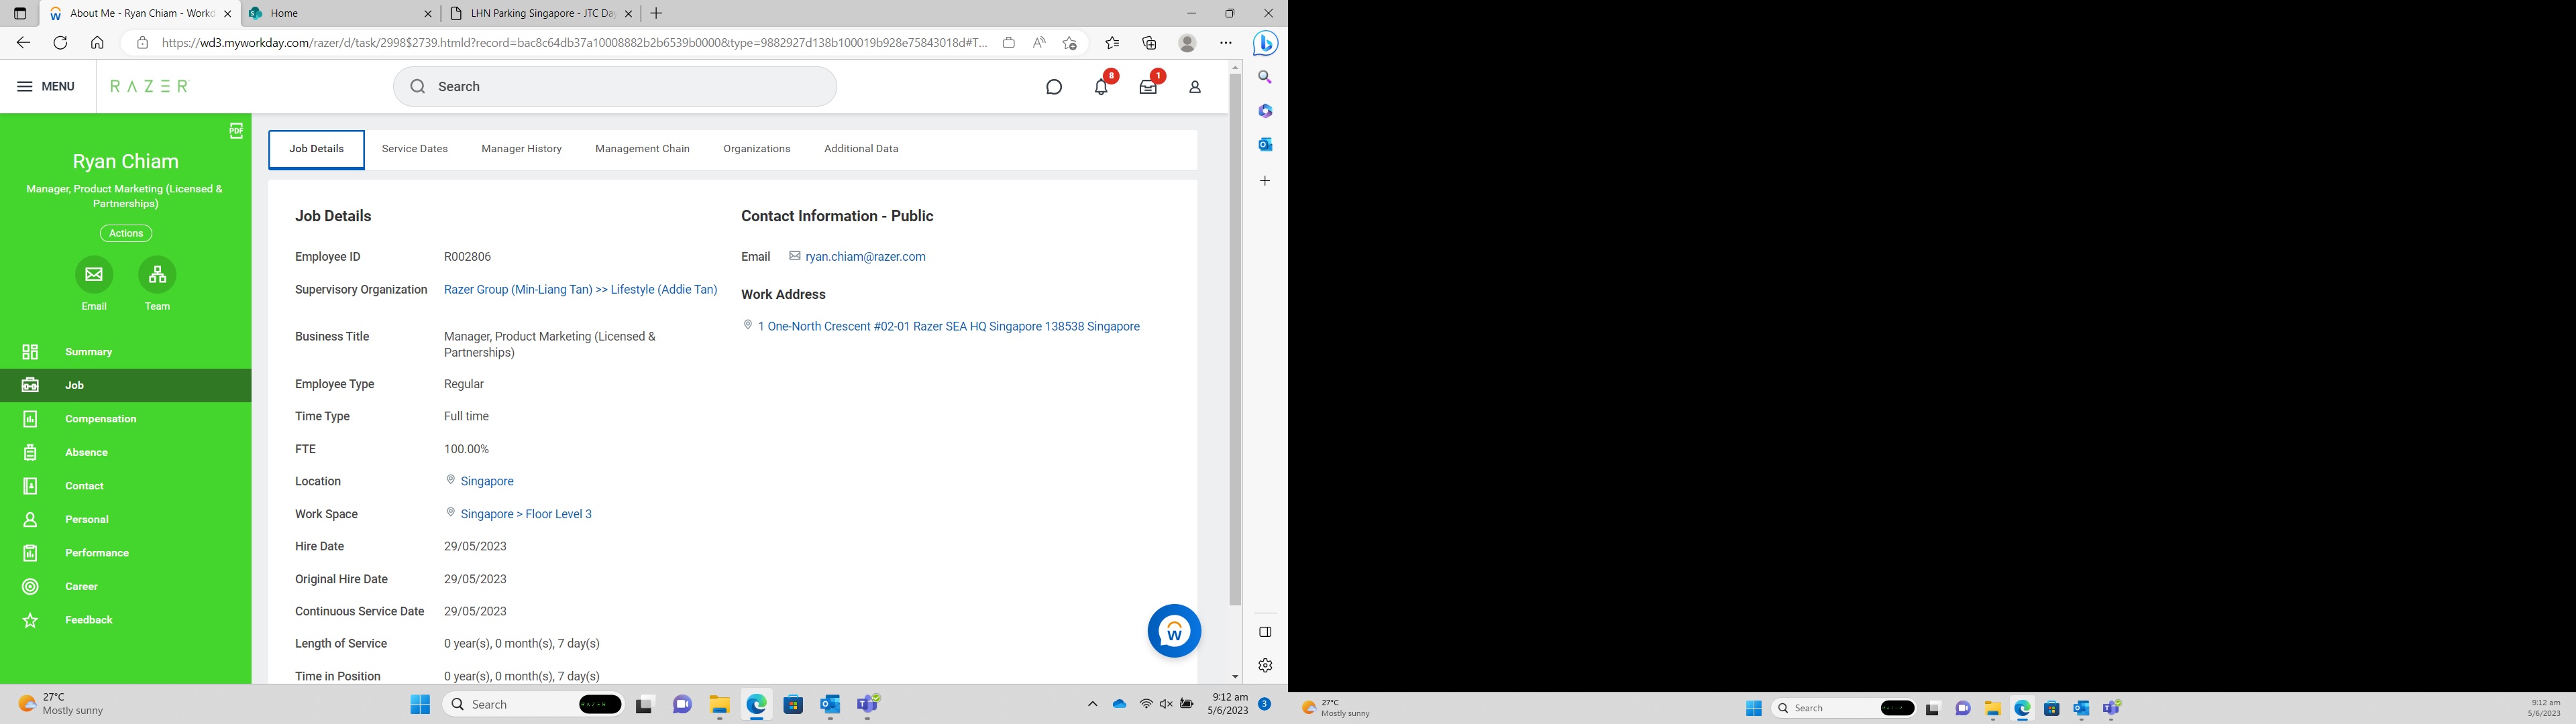Click the Actions button under Ryan Chiam

126,233
